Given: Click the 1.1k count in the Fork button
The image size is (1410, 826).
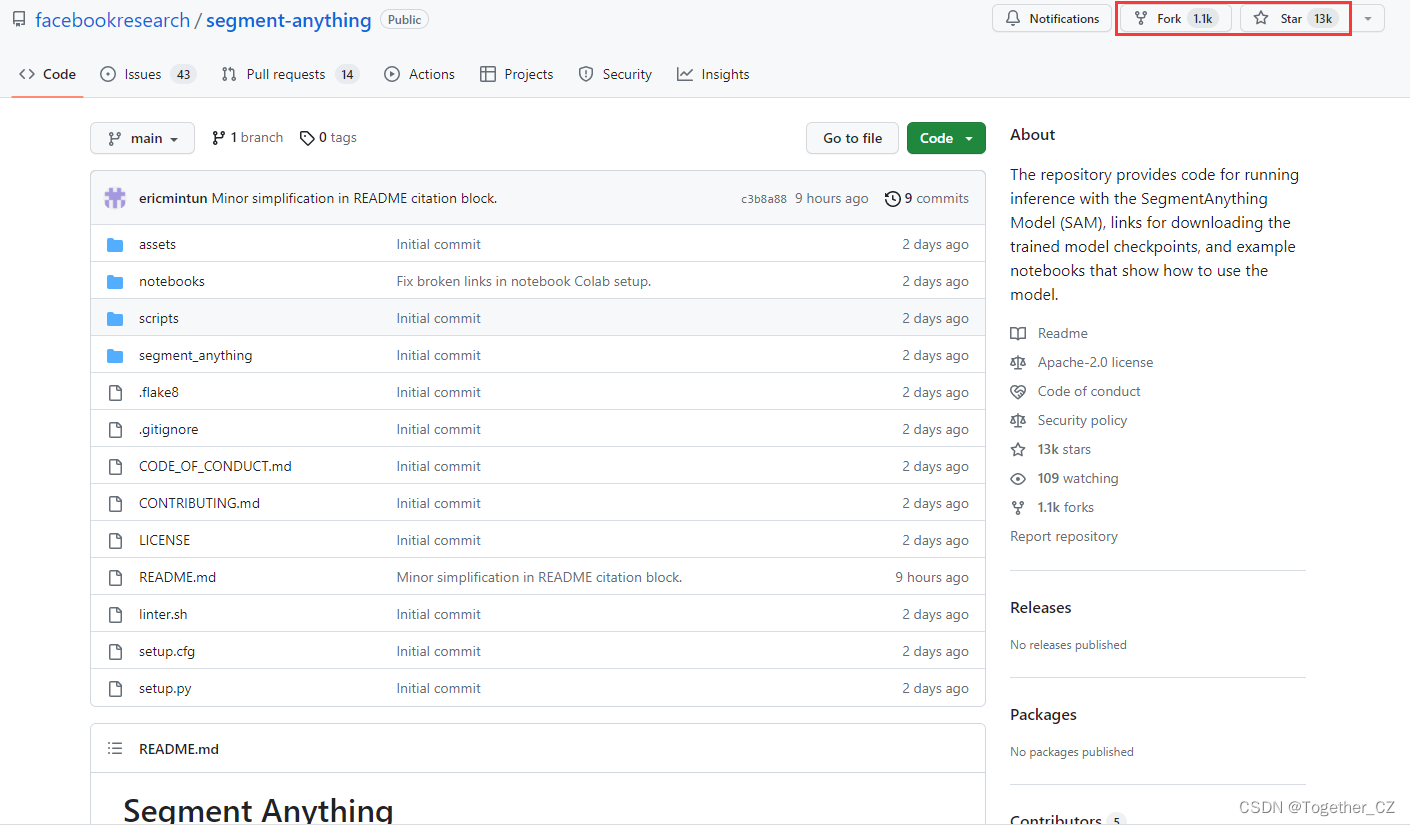Looking at the screenshot, I should (1202, 18).
